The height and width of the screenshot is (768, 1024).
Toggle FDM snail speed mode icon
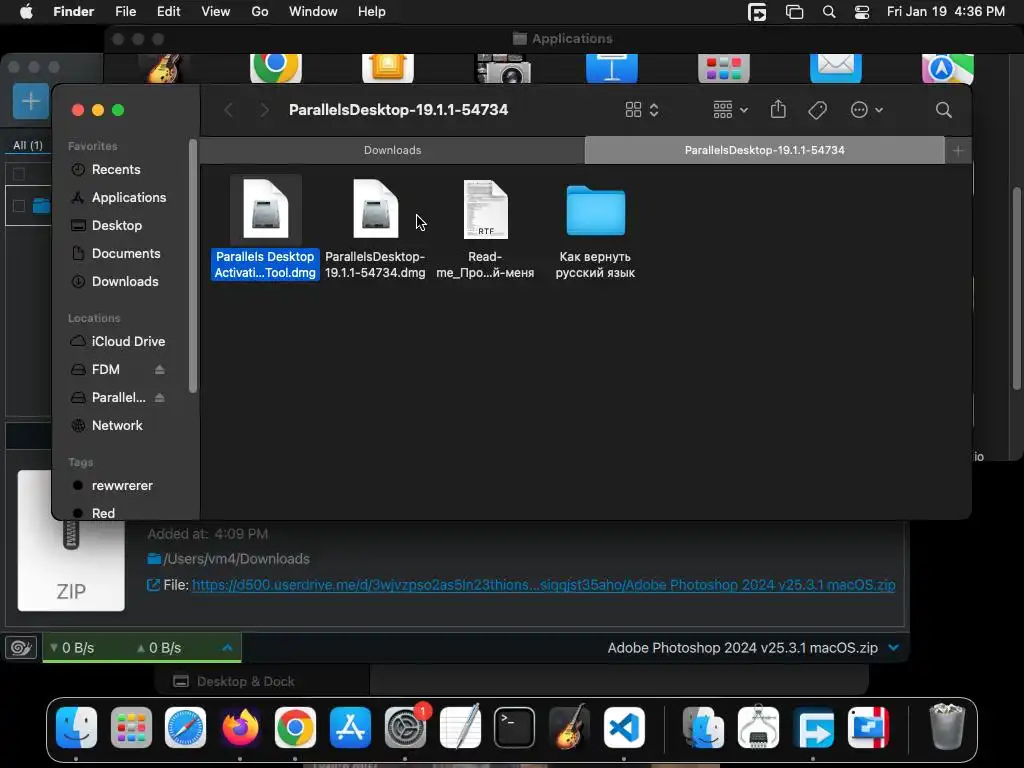pos(21,648)
